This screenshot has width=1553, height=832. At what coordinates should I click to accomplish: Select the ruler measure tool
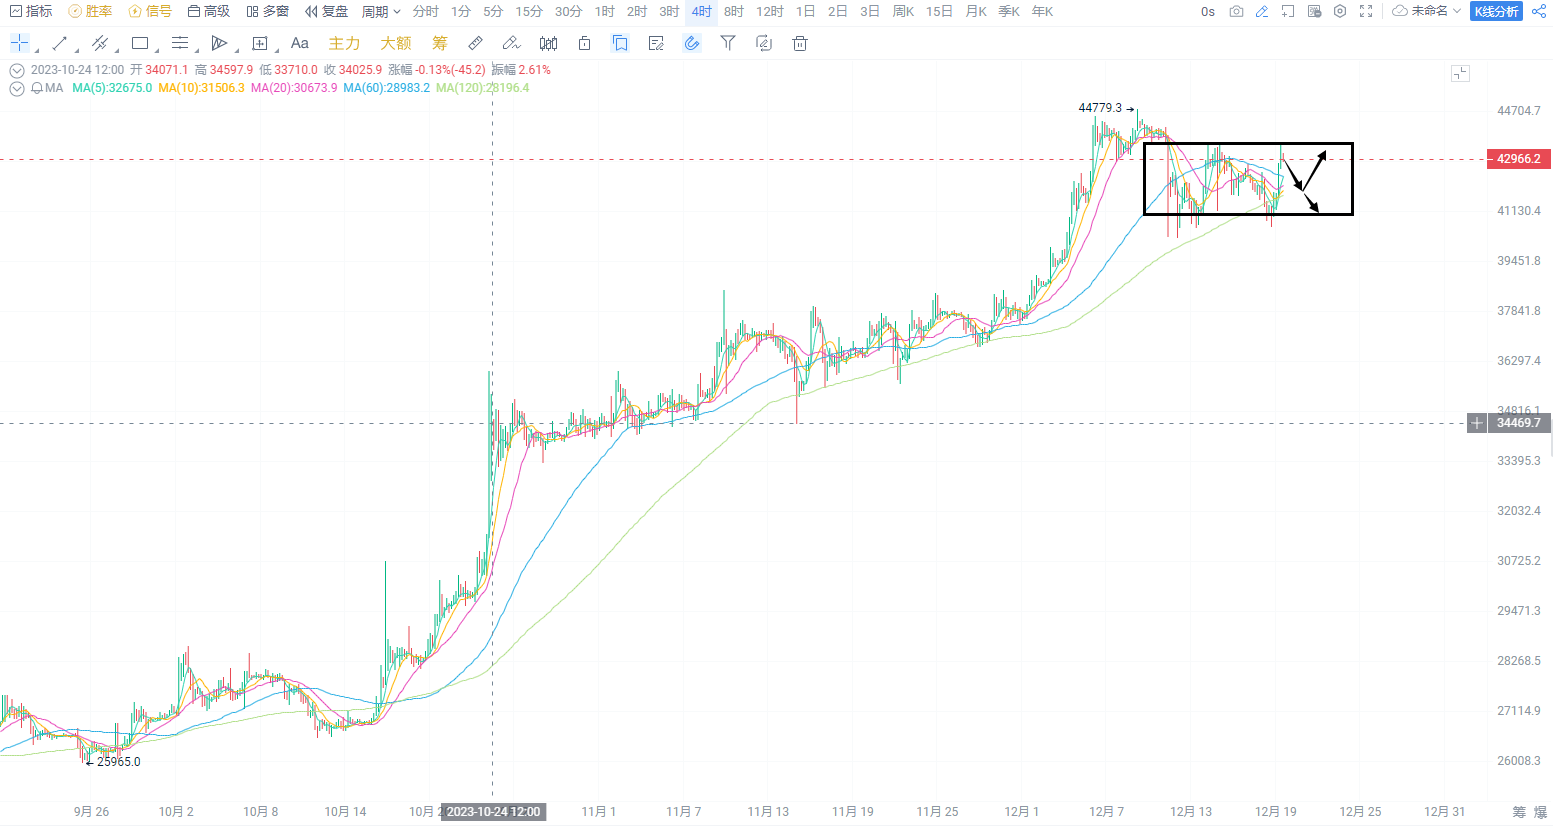click(x=476, y=43)
